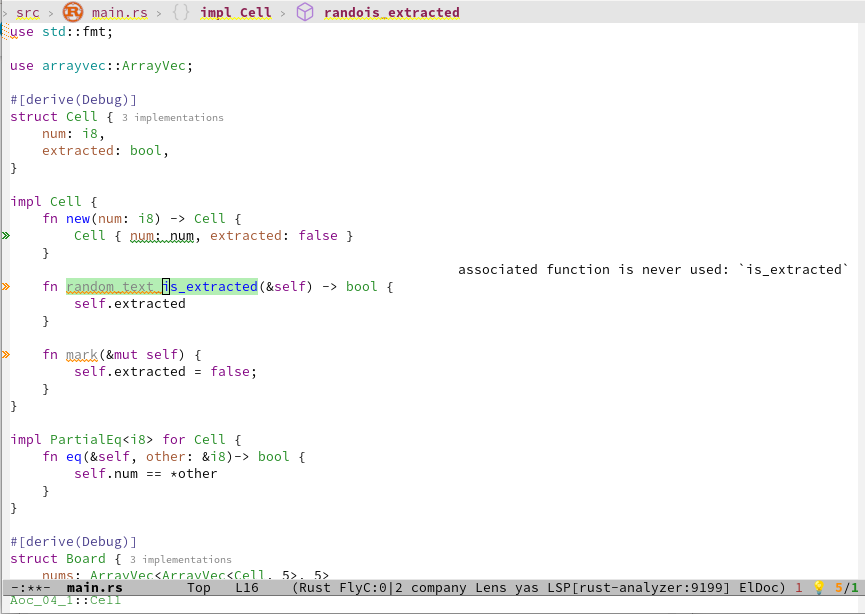Click the '3 implementations' lens after struct Cell
The width and height of the screenshot is (865, 614).
click(x=173, y=118)
